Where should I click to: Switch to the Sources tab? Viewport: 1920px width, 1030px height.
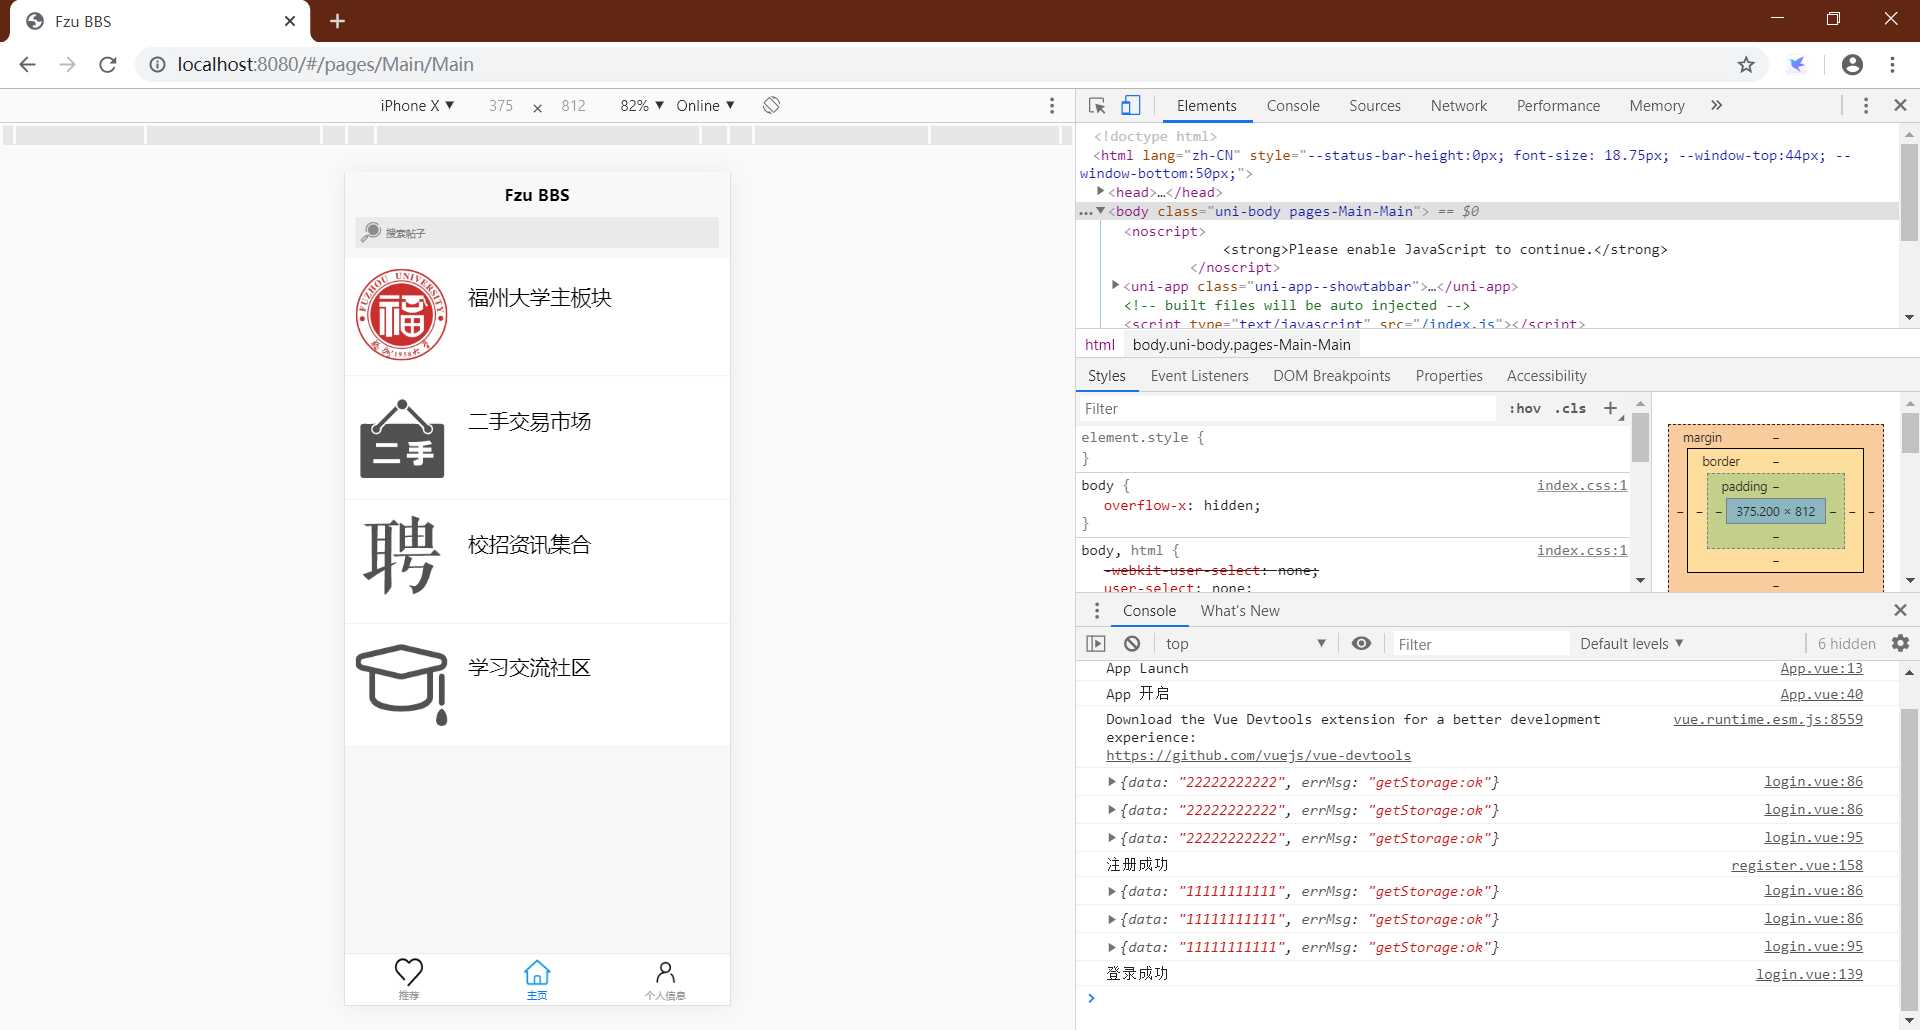pyautogui.click(x=1374, y=105)
